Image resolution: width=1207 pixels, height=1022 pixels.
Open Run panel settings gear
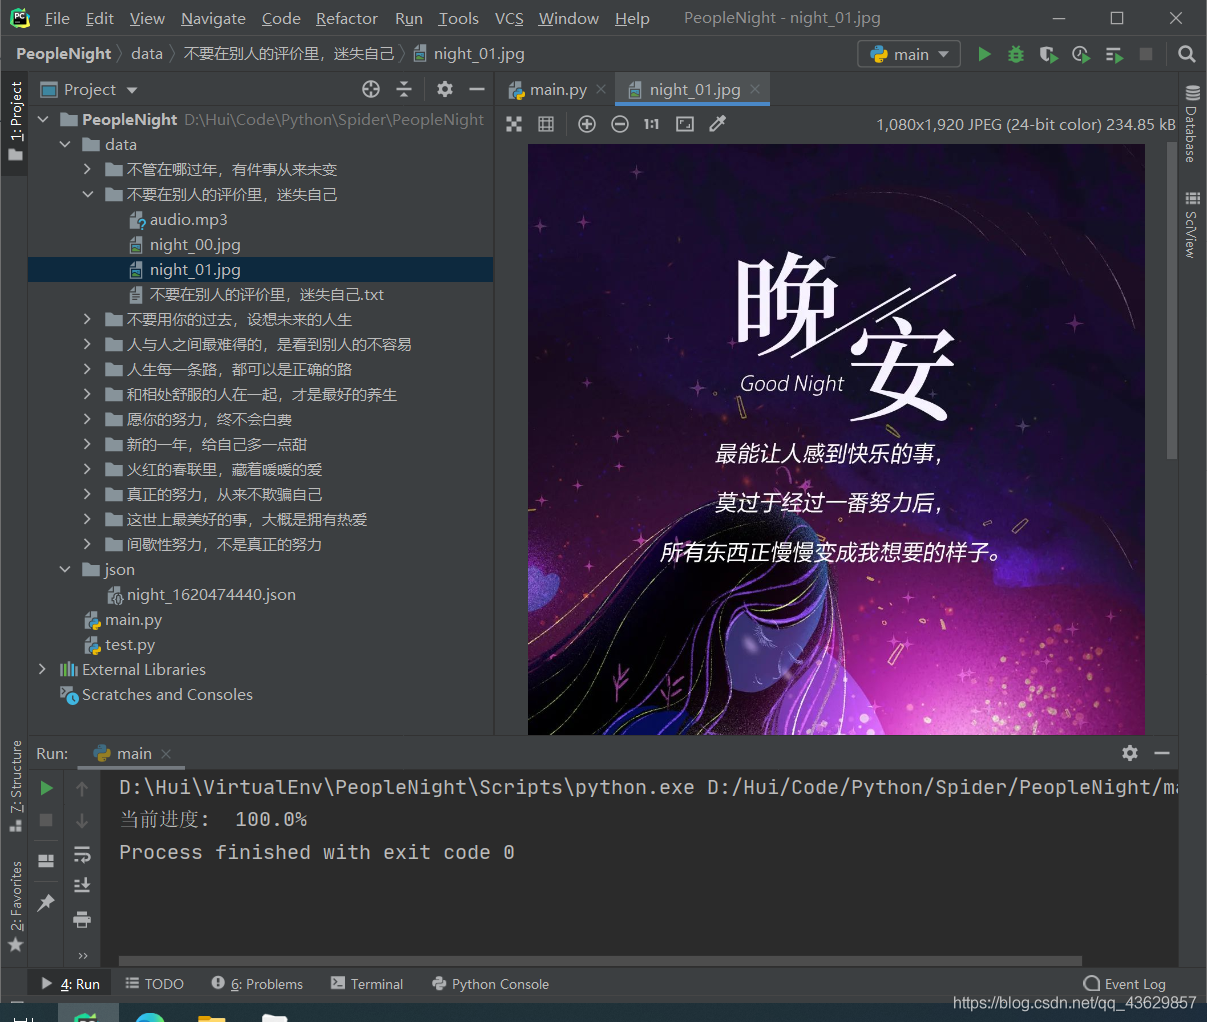click(1130, 753)
